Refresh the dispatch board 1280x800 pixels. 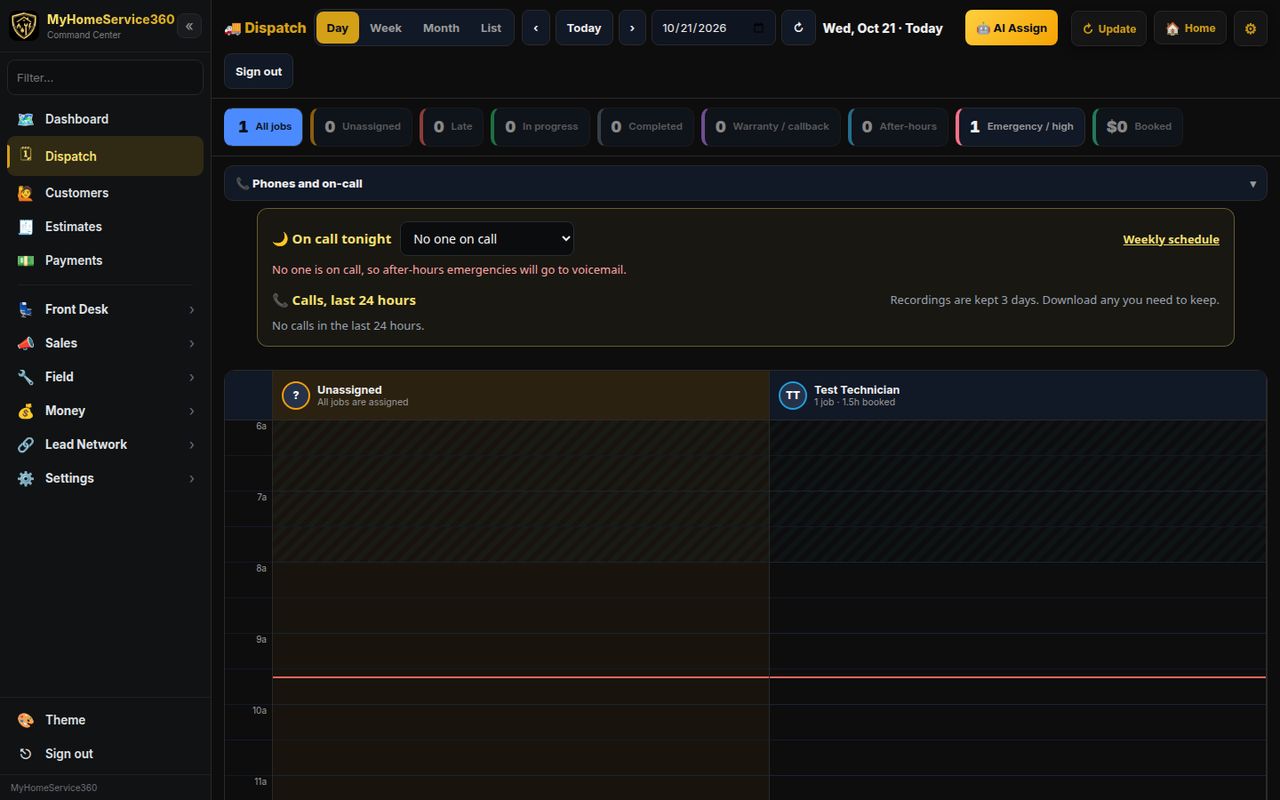(x=798, y=28)
